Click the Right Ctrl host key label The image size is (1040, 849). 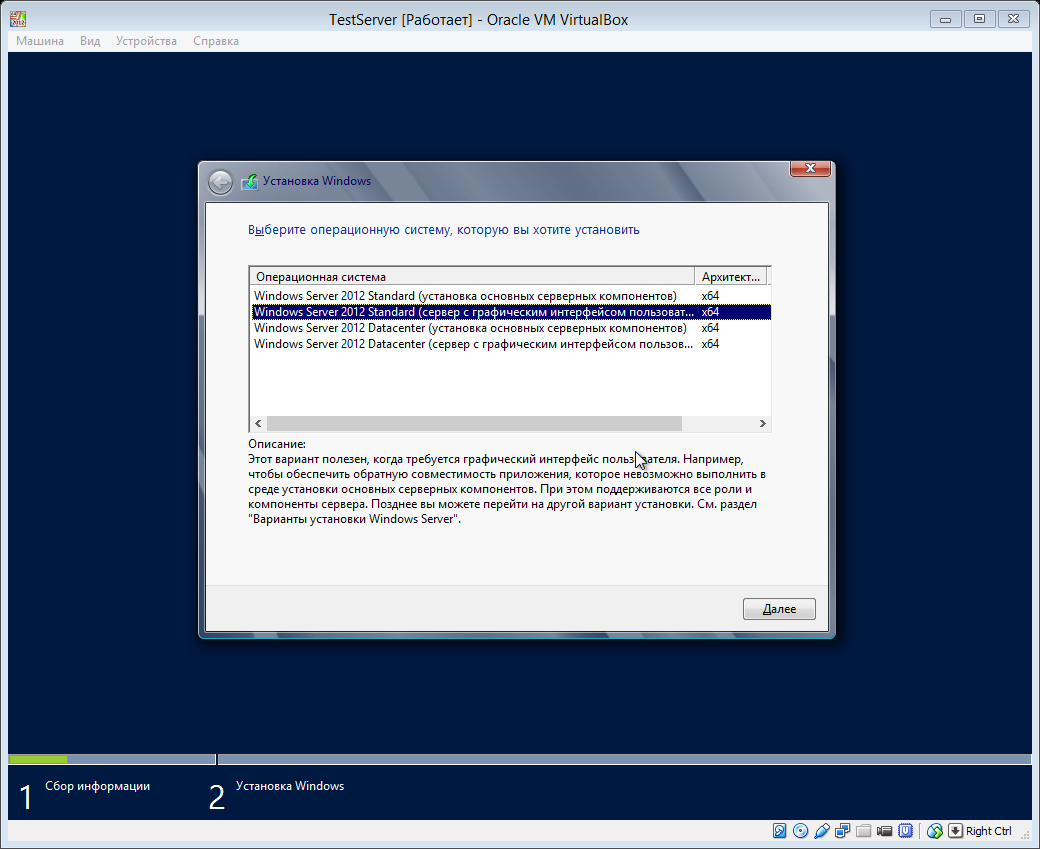(x=988, y=831)
